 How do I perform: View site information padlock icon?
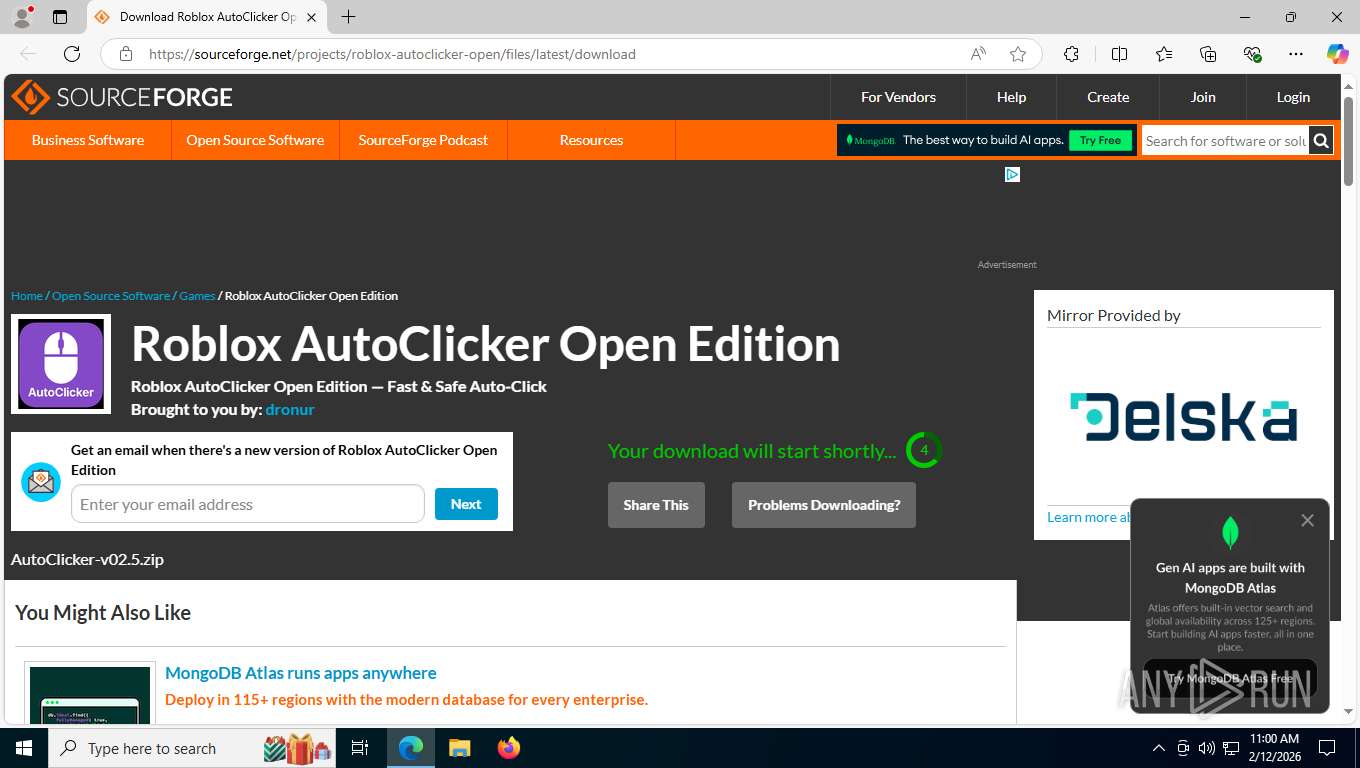125,54
